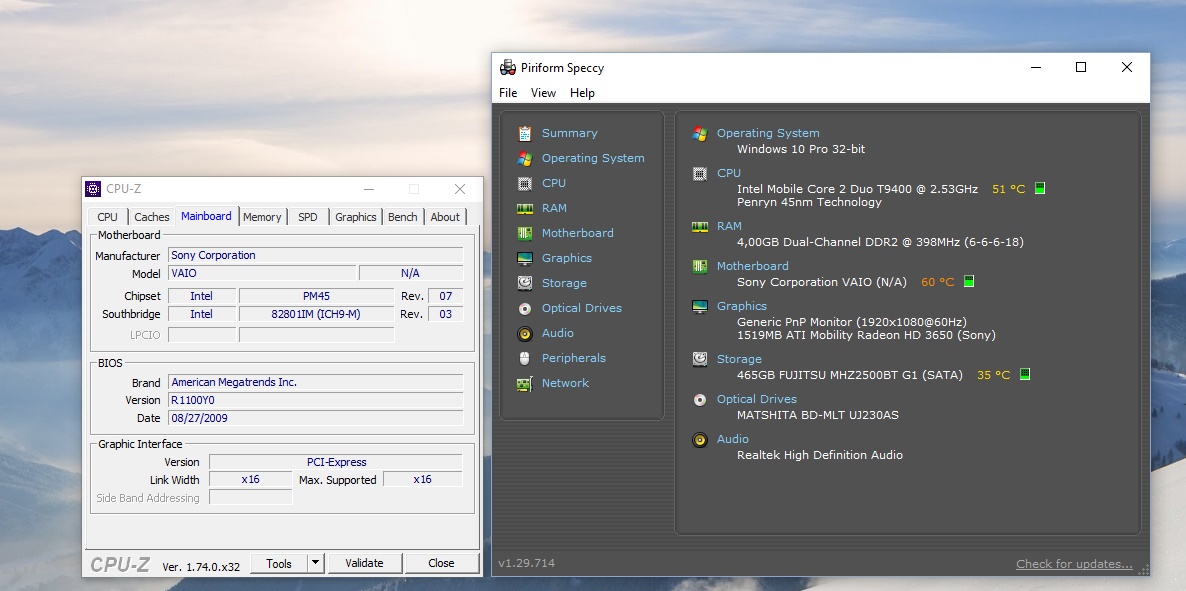The width and height of the screenshot is (1186, 591).
Task: Click the Operating System Windows flag sidebar icon
Action: click(x=525, y=158)
